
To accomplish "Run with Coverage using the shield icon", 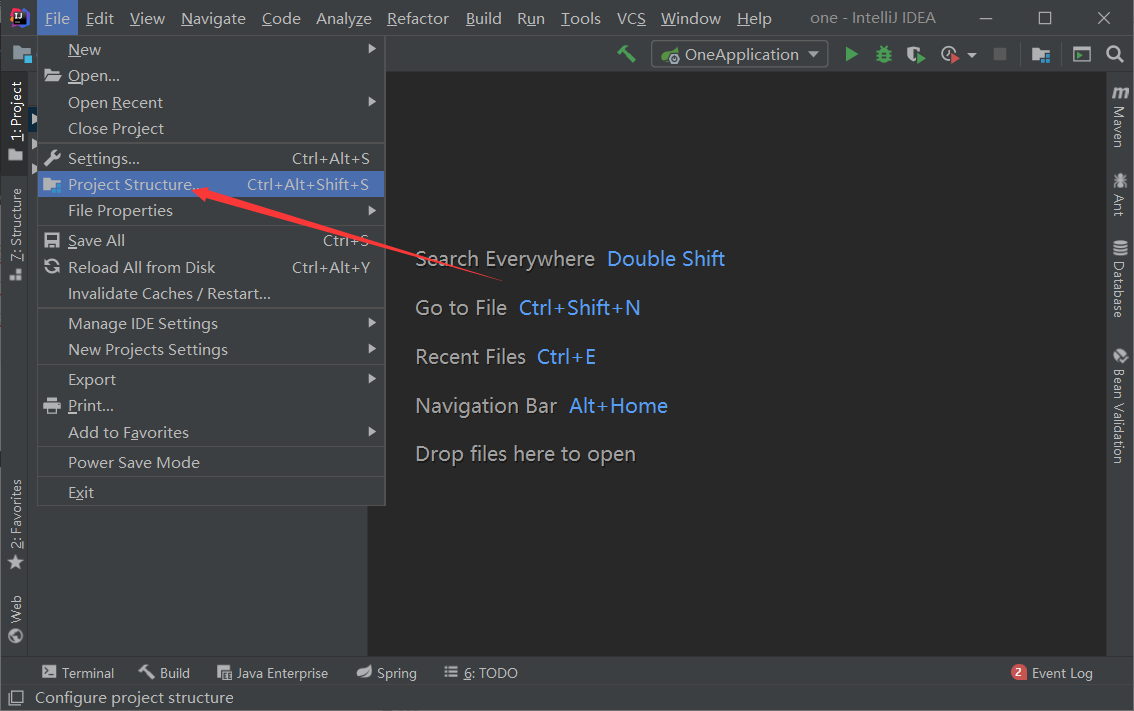I will click(x=916, y=54).
